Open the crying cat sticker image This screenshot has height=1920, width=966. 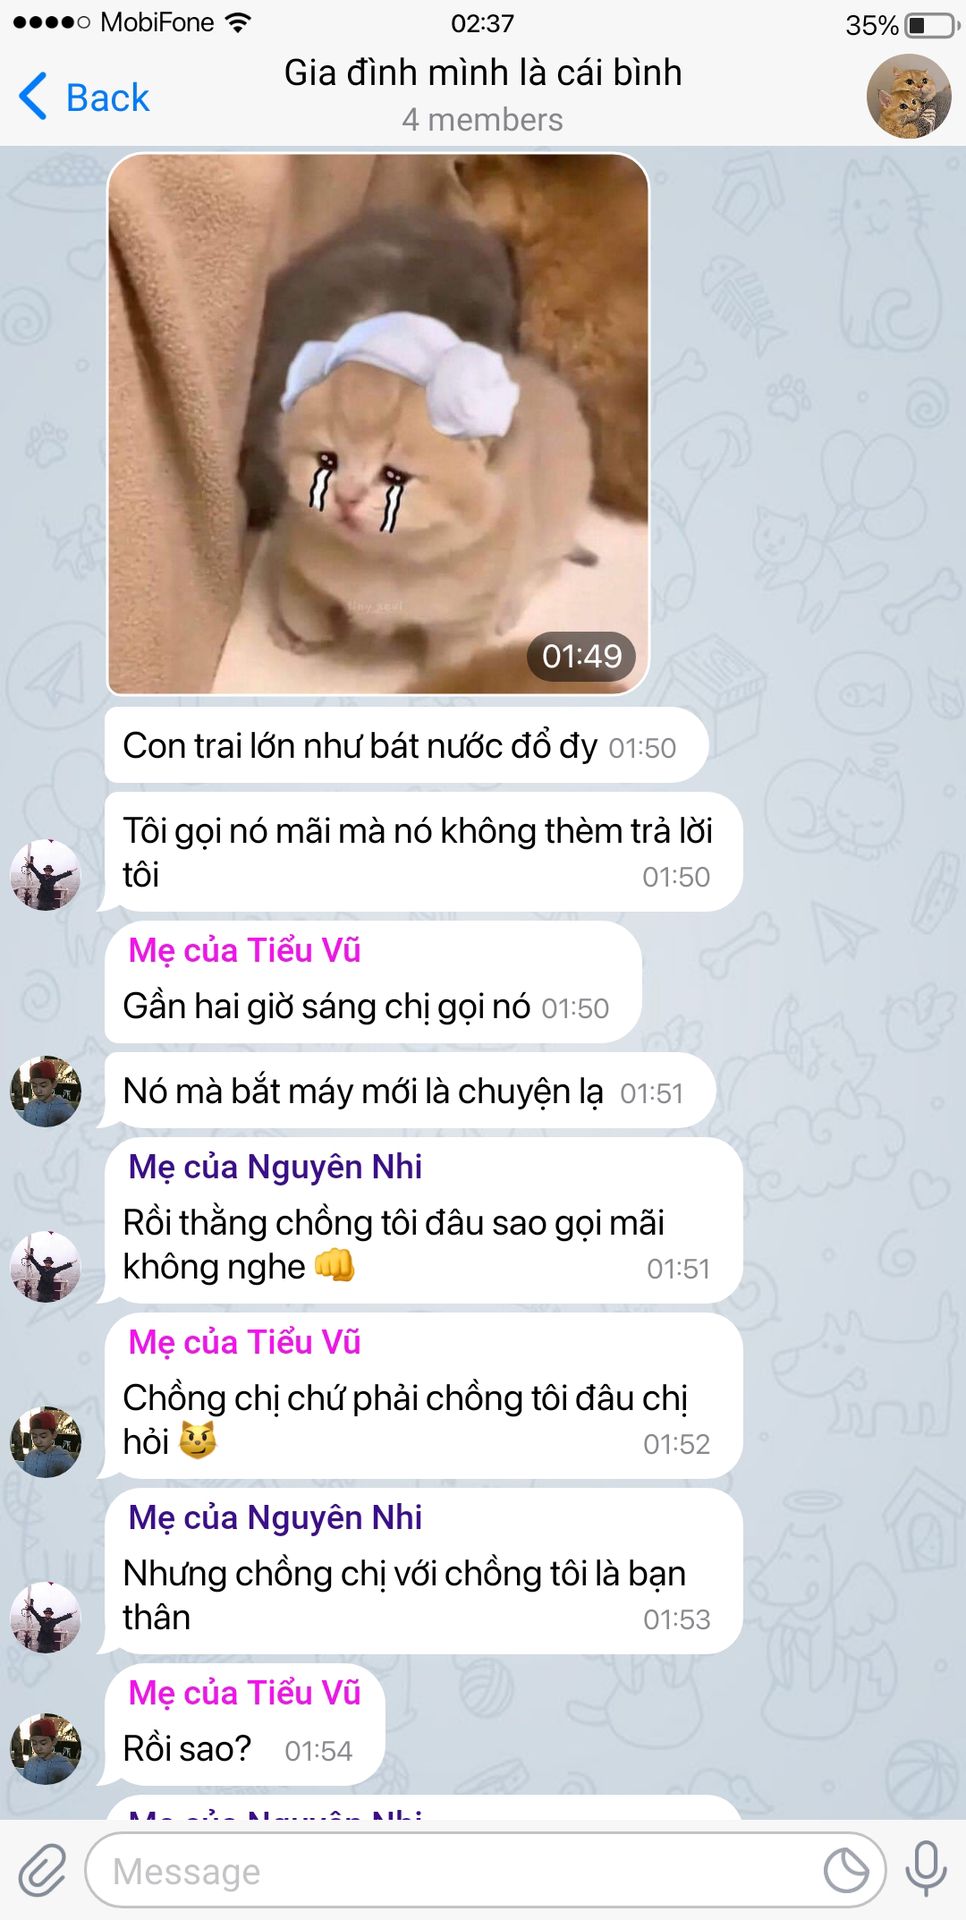[378, 424]
